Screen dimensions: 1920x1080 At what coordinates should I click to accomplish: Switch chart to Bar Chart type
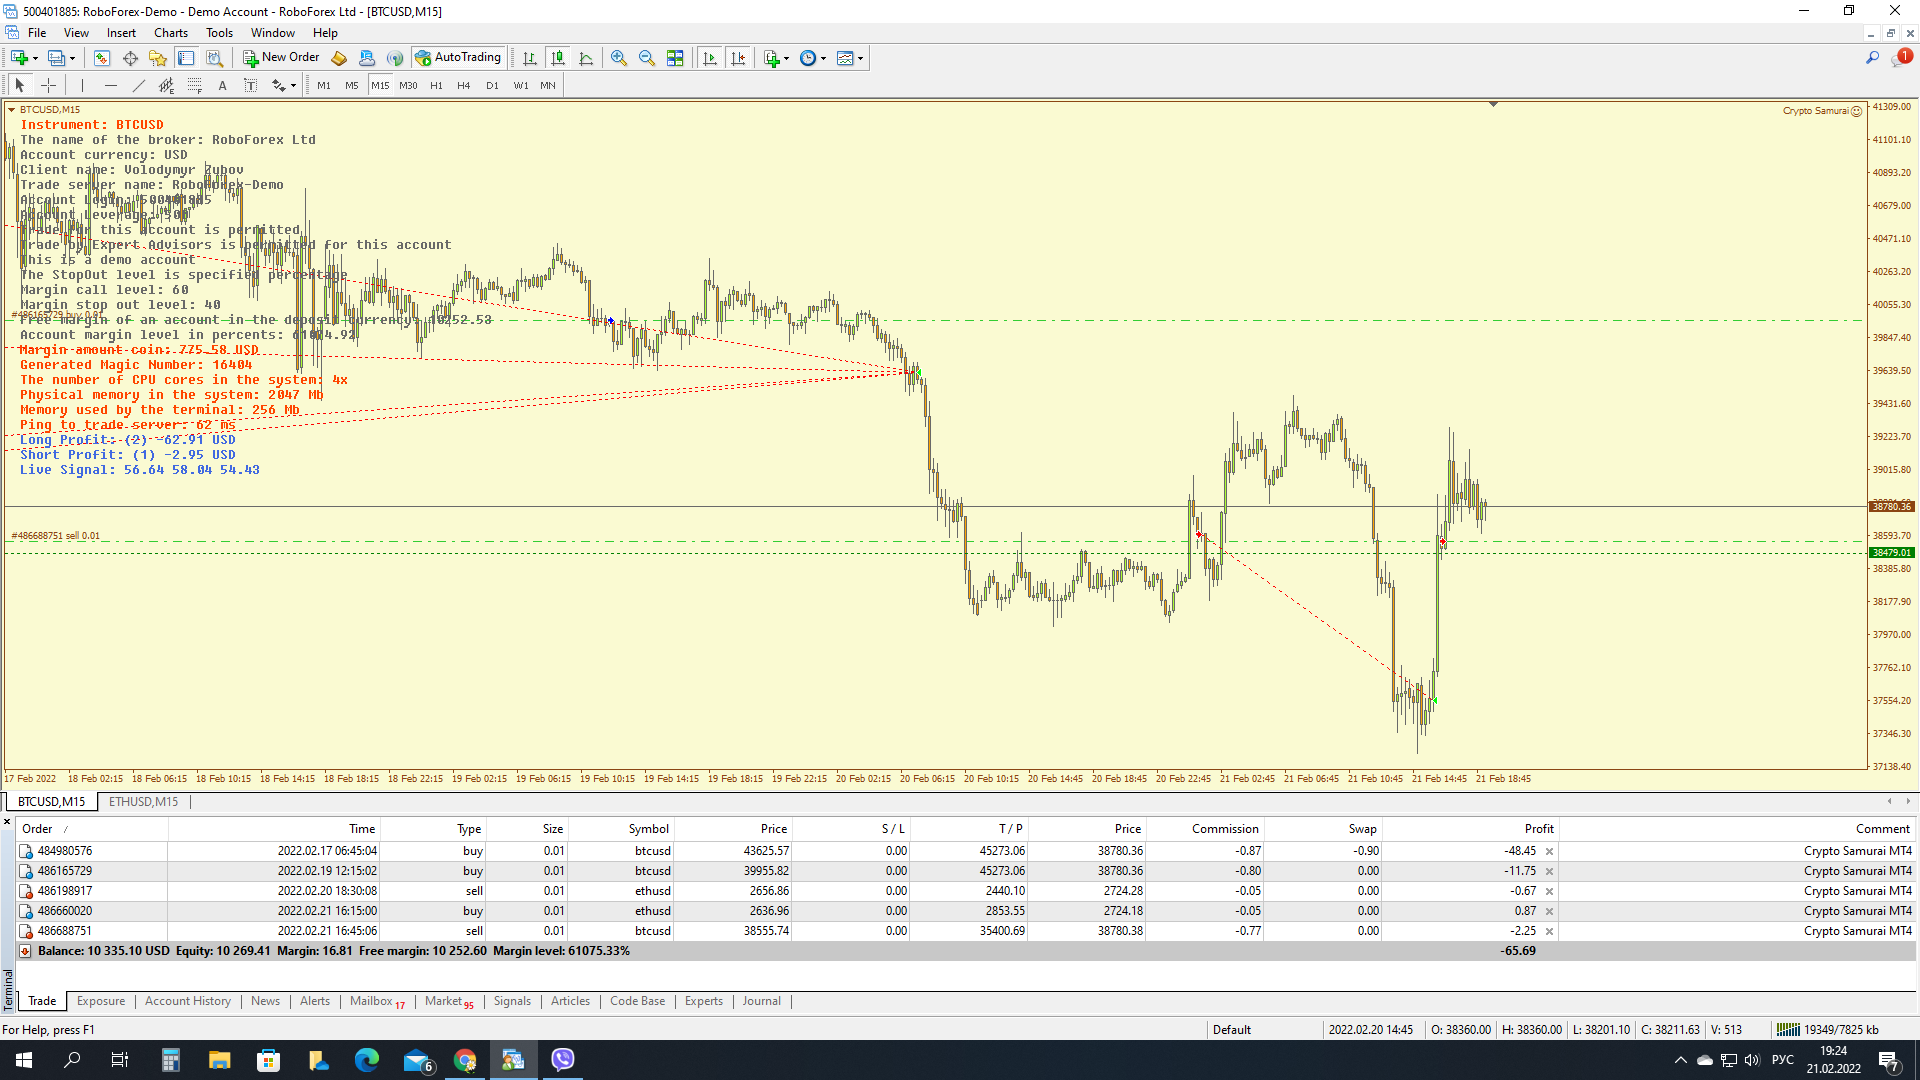(x=530, y=58)
